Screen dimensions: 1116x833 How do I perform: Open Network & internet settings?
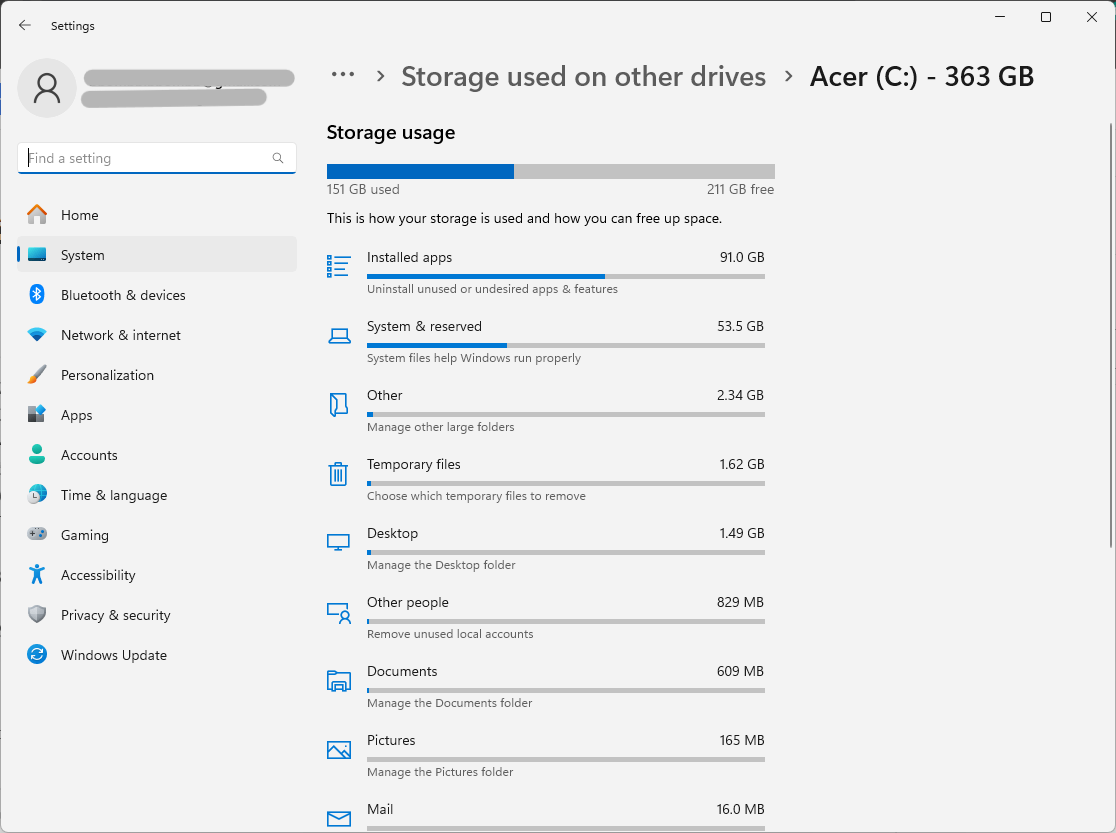pos(121,335)
